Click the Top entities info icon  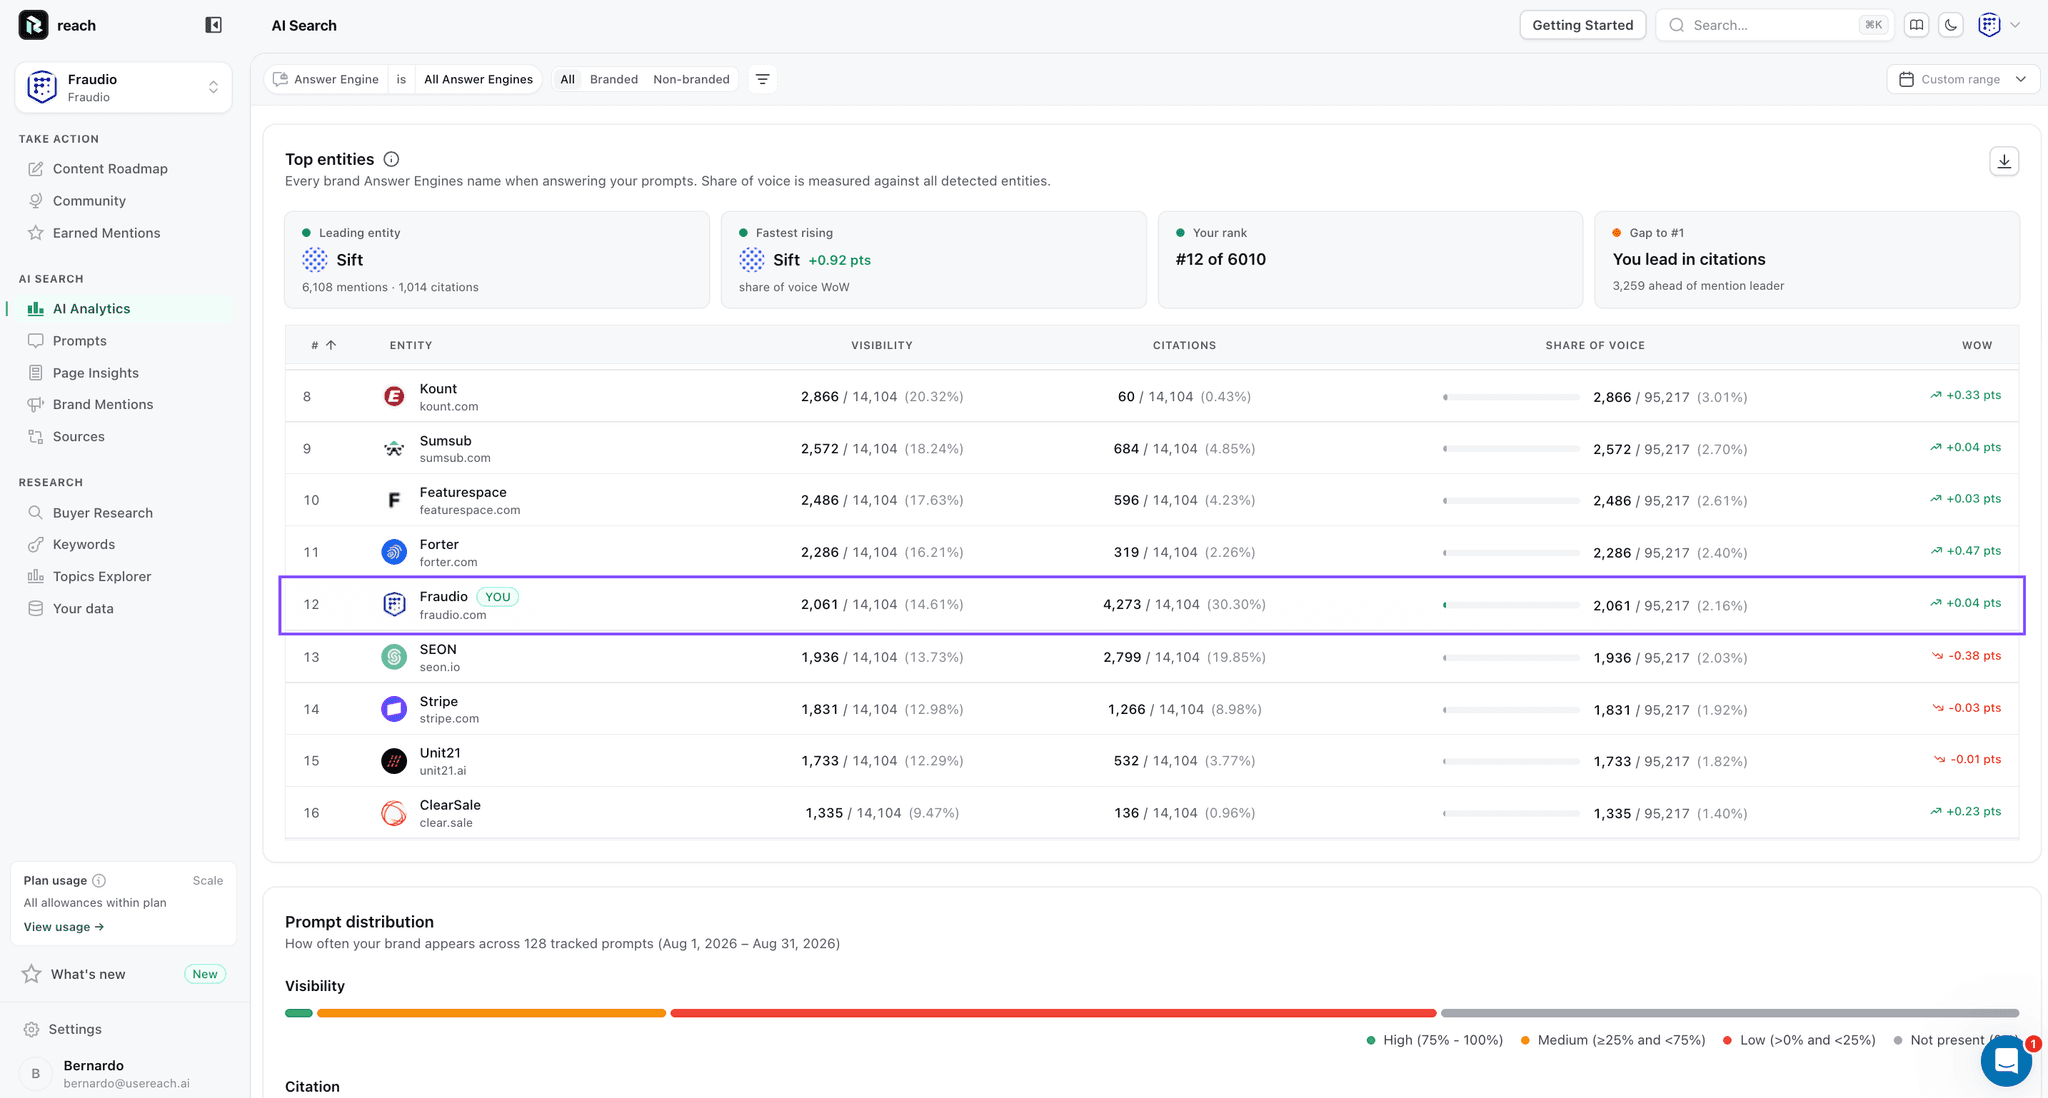click(x=392, y=159)
